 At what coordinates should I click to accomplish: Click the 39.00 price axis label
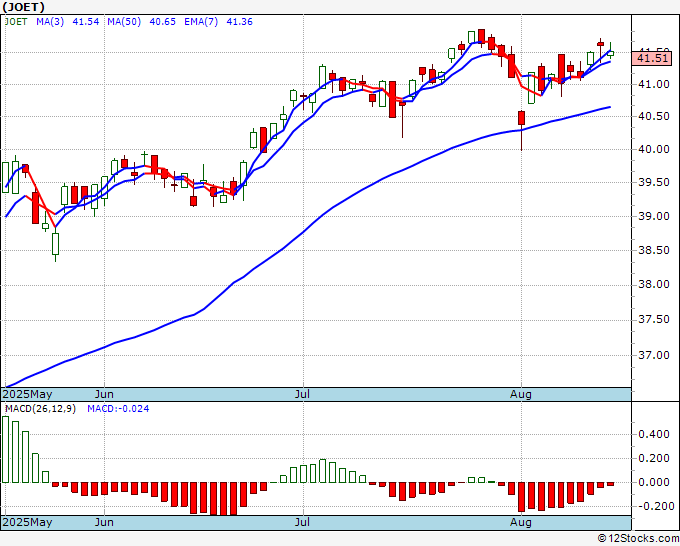point(654,216)
